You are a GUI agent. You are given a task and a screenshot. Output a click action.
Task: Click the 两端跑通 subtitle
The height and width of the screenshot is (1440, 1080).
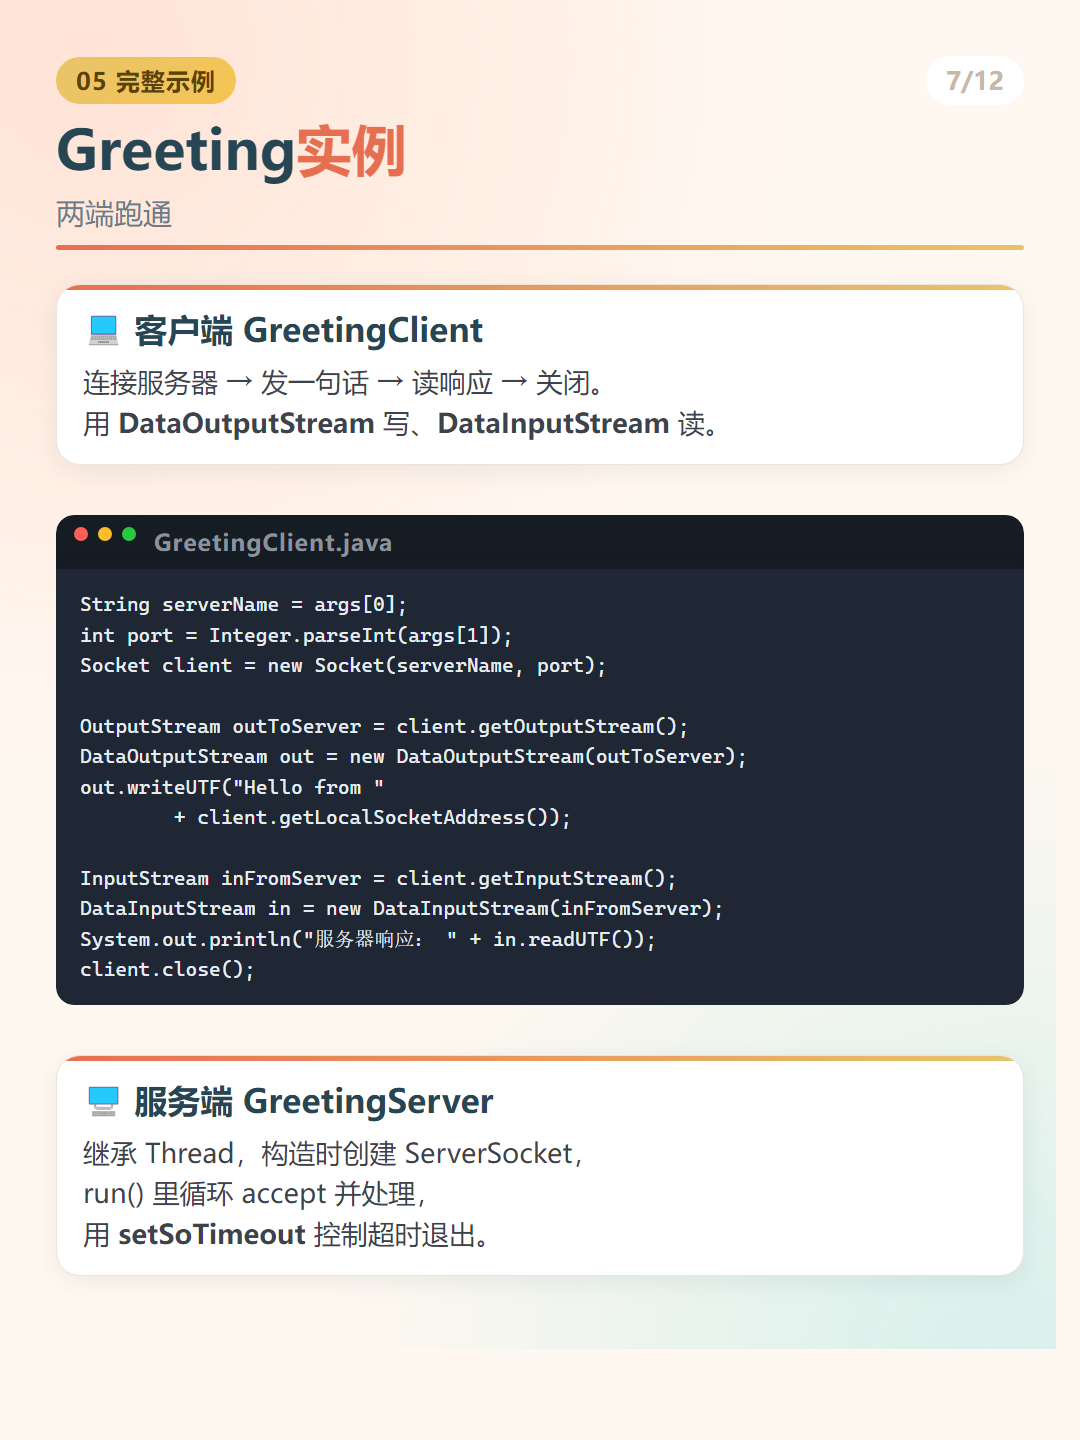tap(114, 214)
